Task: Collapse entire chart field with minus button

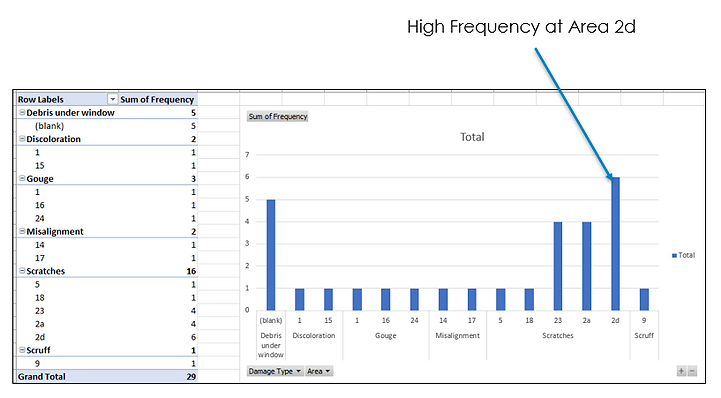Action: click(692, 371)
